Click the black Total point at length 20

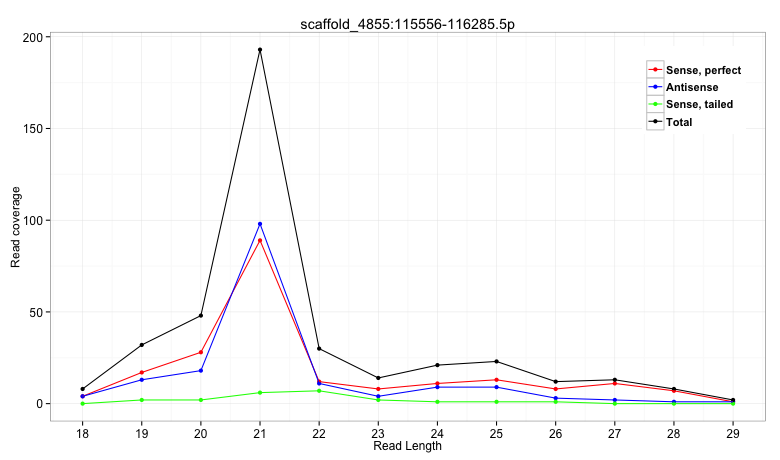[x=201, y=316]
